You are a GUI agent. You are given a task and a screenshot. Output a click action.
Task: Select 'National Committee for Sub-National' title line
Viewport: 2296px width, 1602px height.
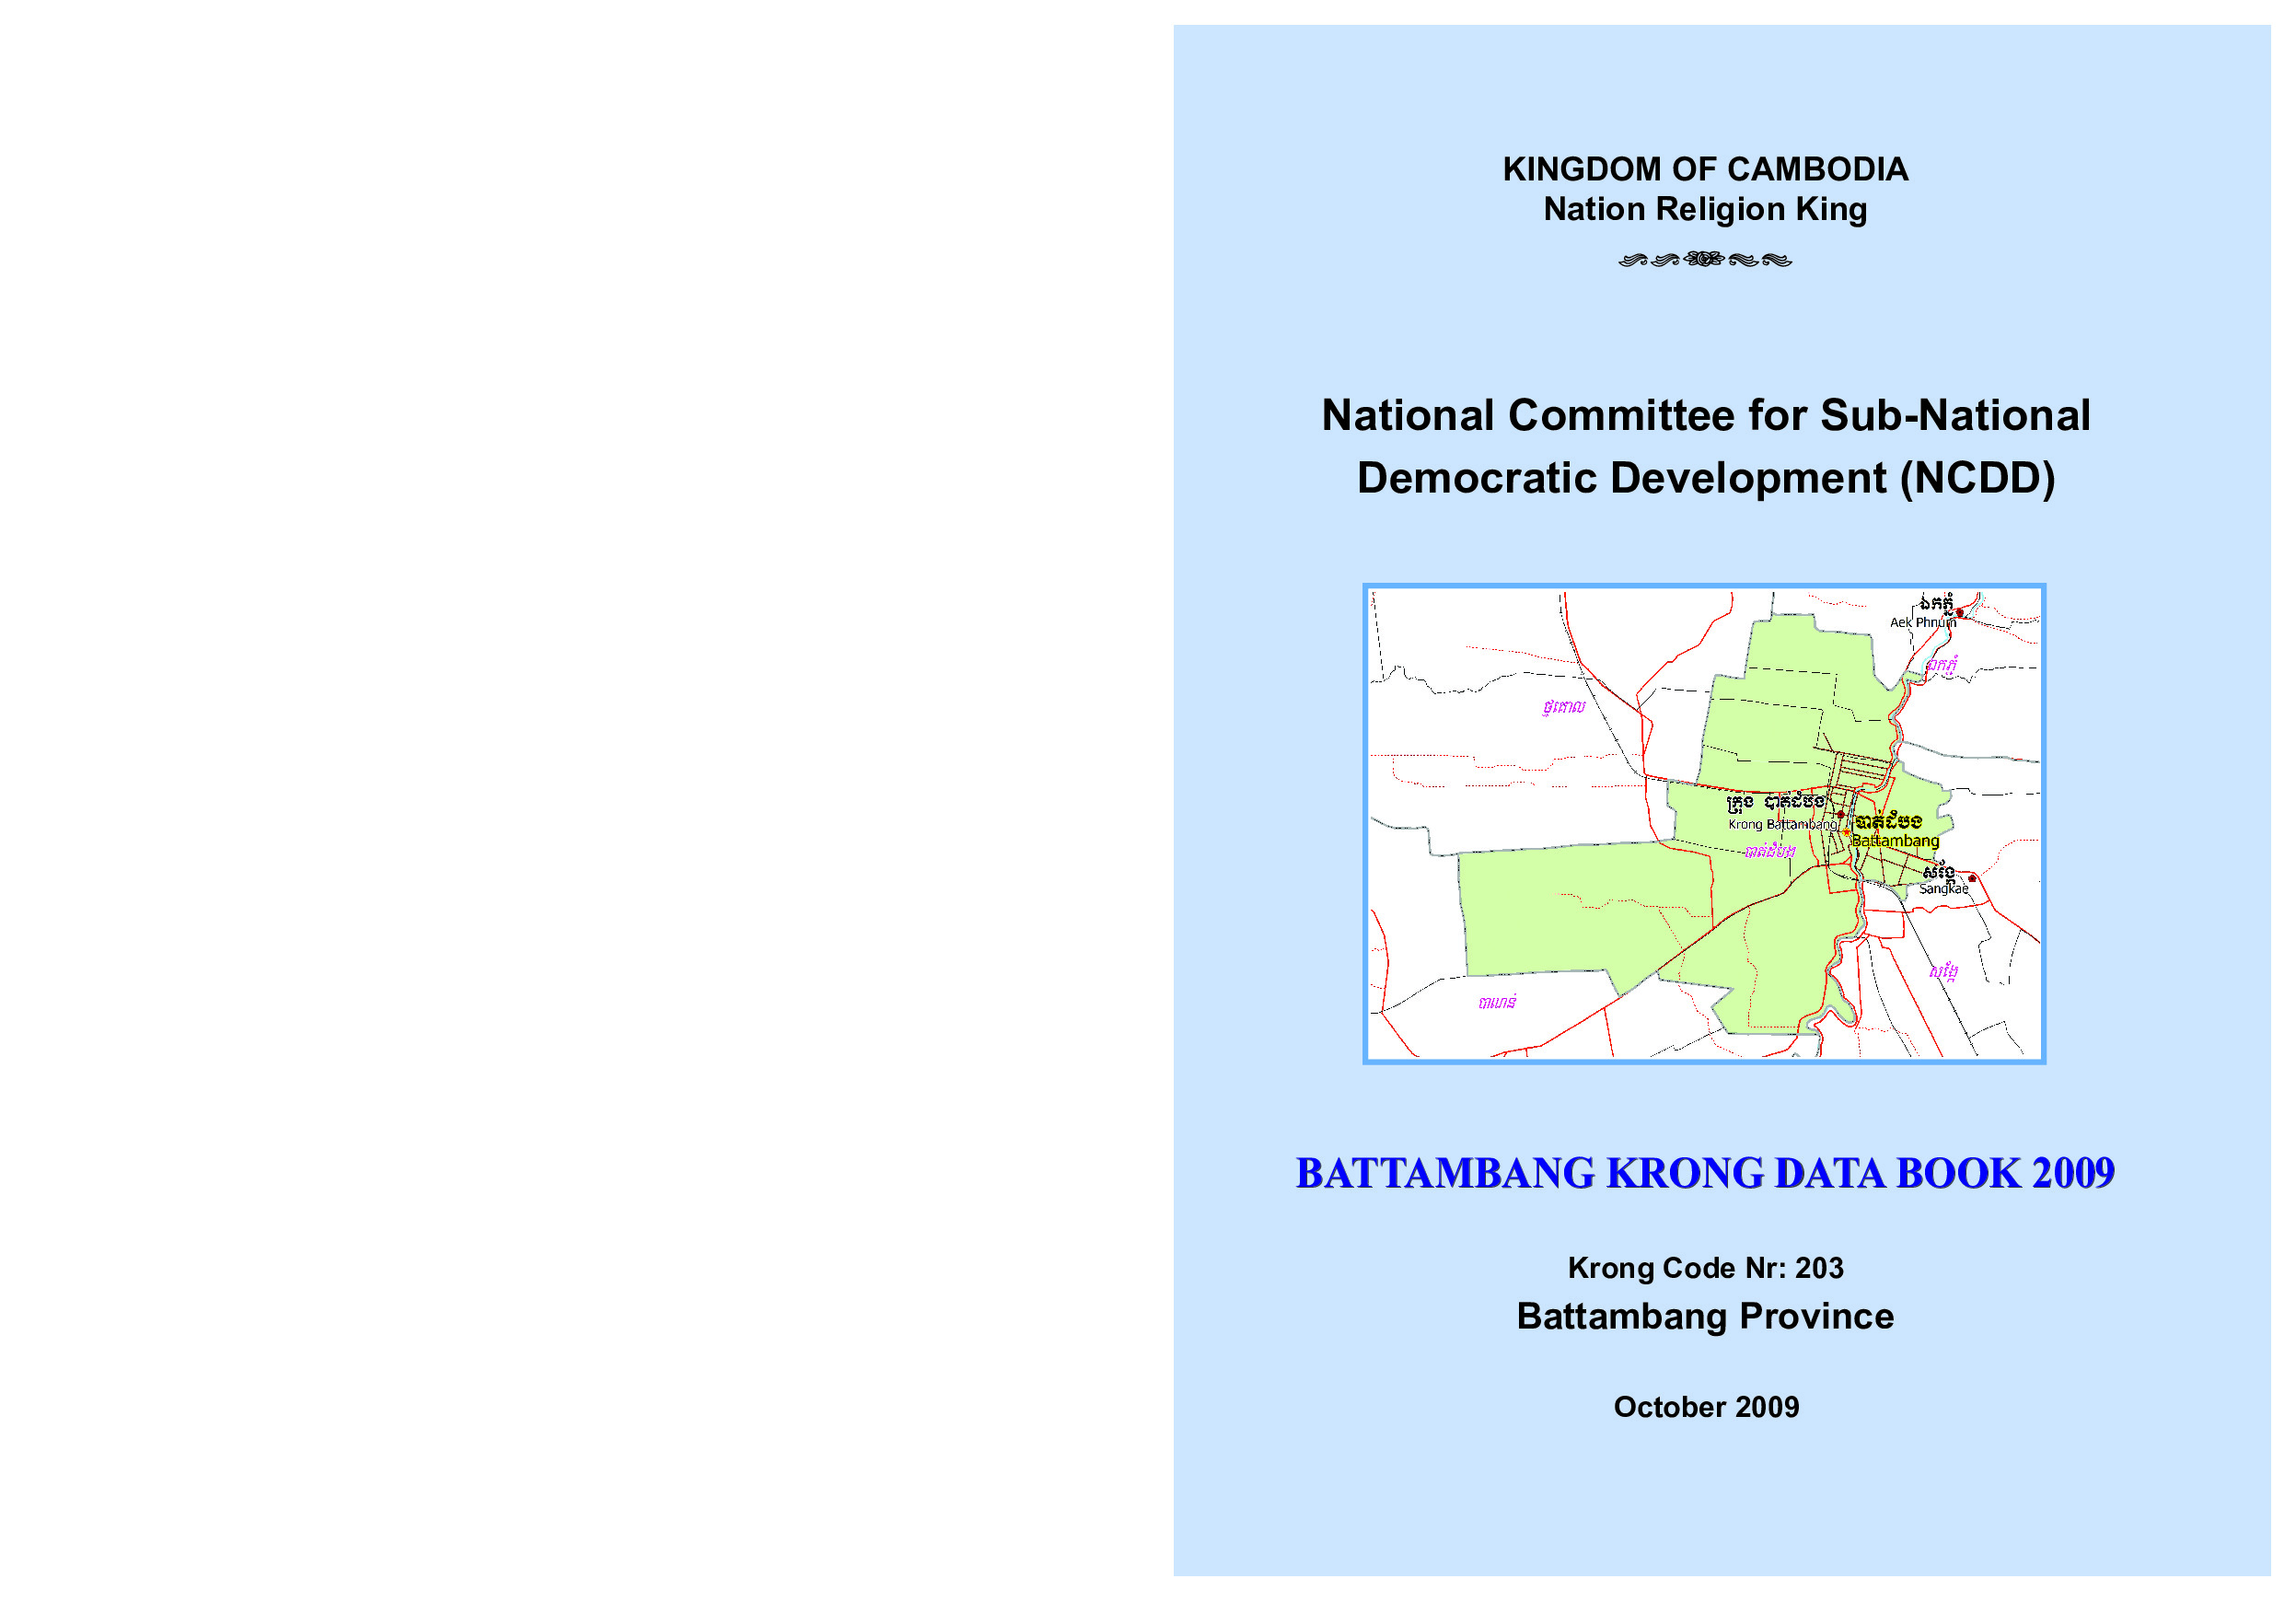pyautogui.click(x=1705, y=415)
